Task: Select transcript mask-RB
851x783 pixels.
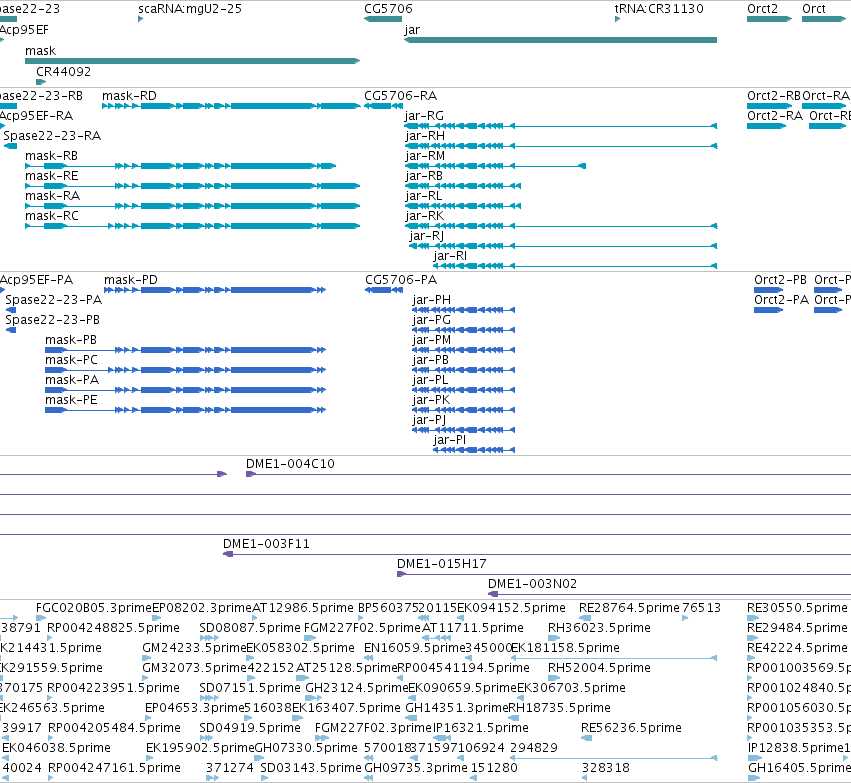Action: click(x=52, y=156)
